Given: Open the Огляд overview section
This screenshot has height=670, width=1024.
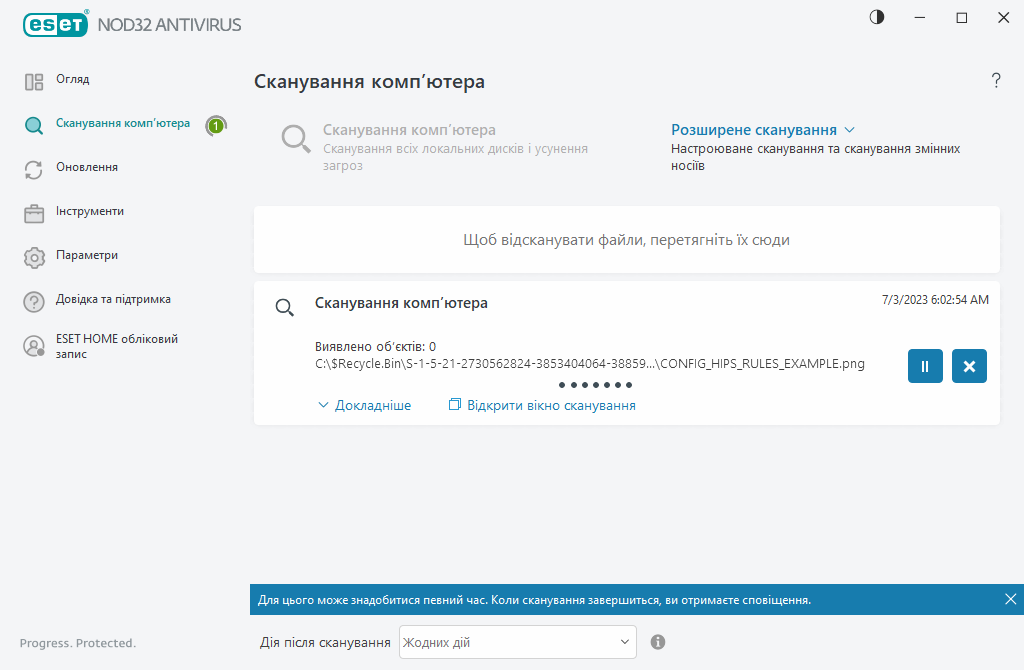Looking at the screenshot, I should [72, 80].
